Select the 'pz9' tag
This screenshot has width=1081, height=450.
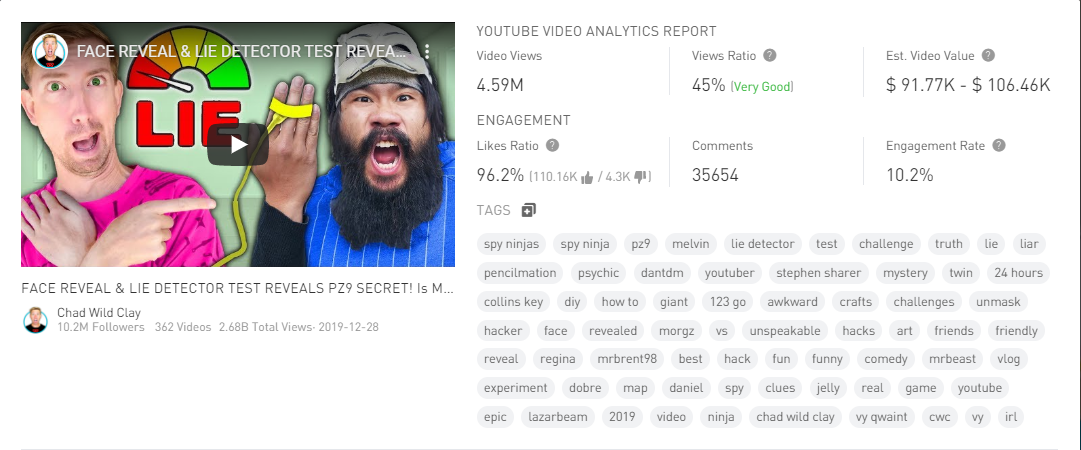640,243
